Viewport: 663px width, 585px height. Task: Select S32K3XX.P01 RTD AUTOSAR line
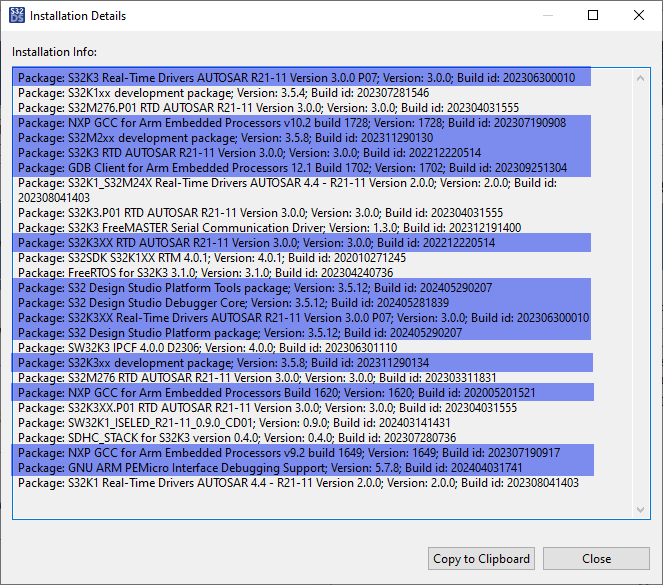(267, 408)
